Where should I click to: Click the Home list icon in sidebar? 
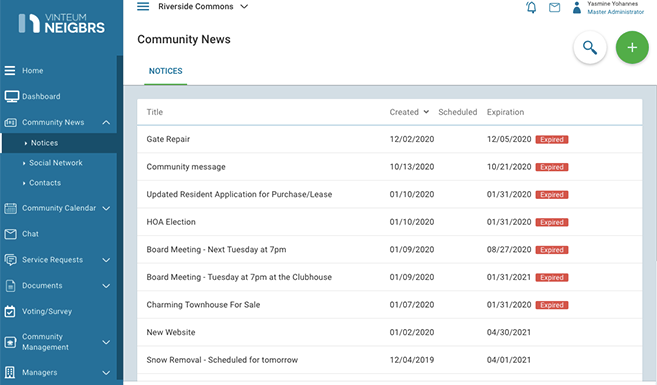[10, 70]
